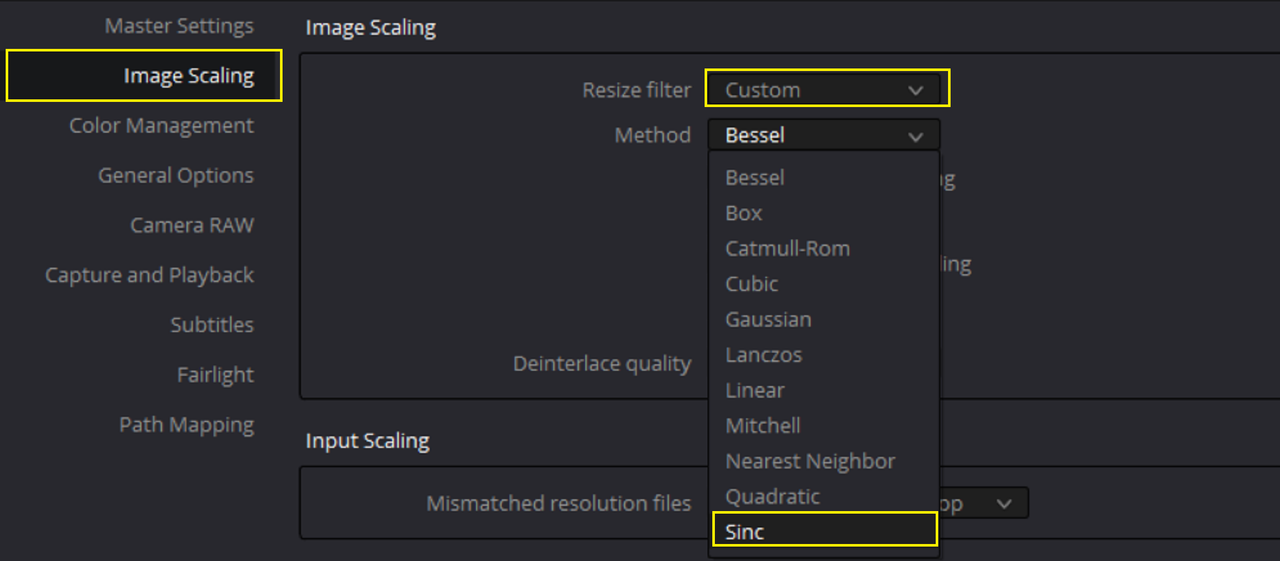This screenshot has width=1280, height=561.
Task: Open Camera RAW settings
Action: (x=192, y=226)
